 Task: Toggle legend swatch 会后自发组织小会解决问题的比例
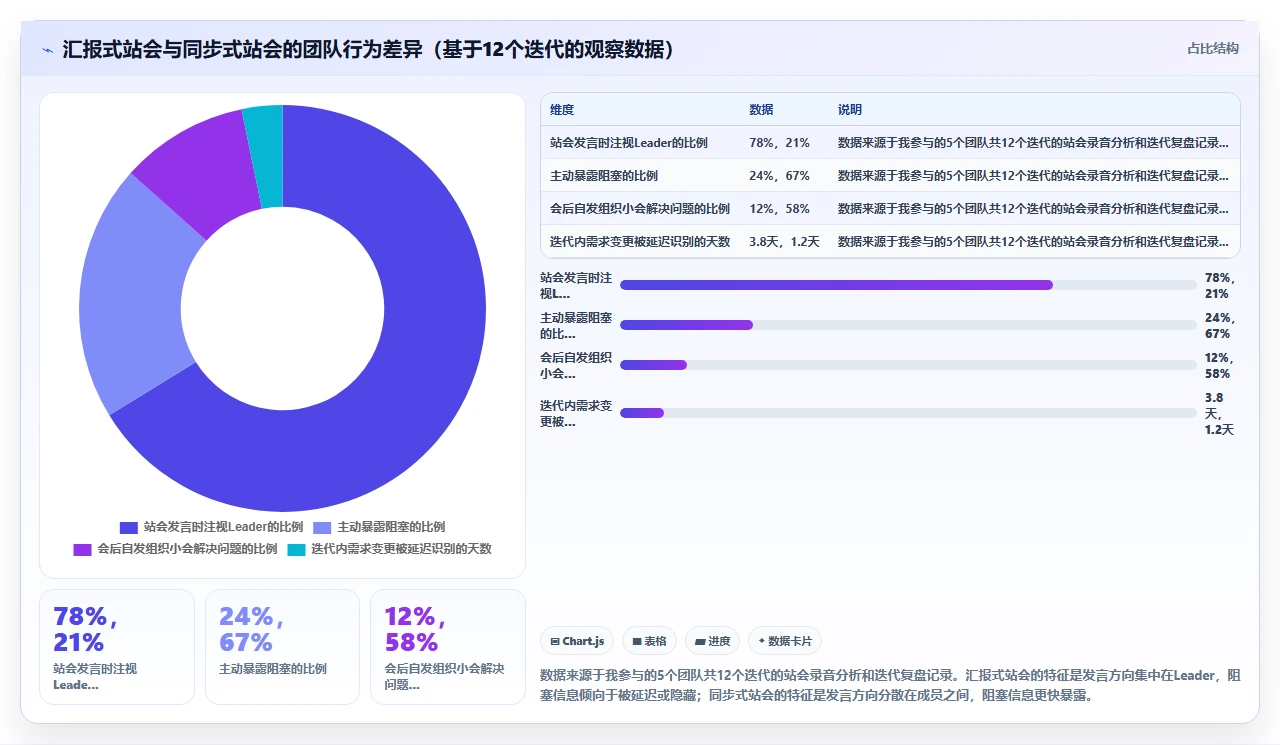point(82,549)
